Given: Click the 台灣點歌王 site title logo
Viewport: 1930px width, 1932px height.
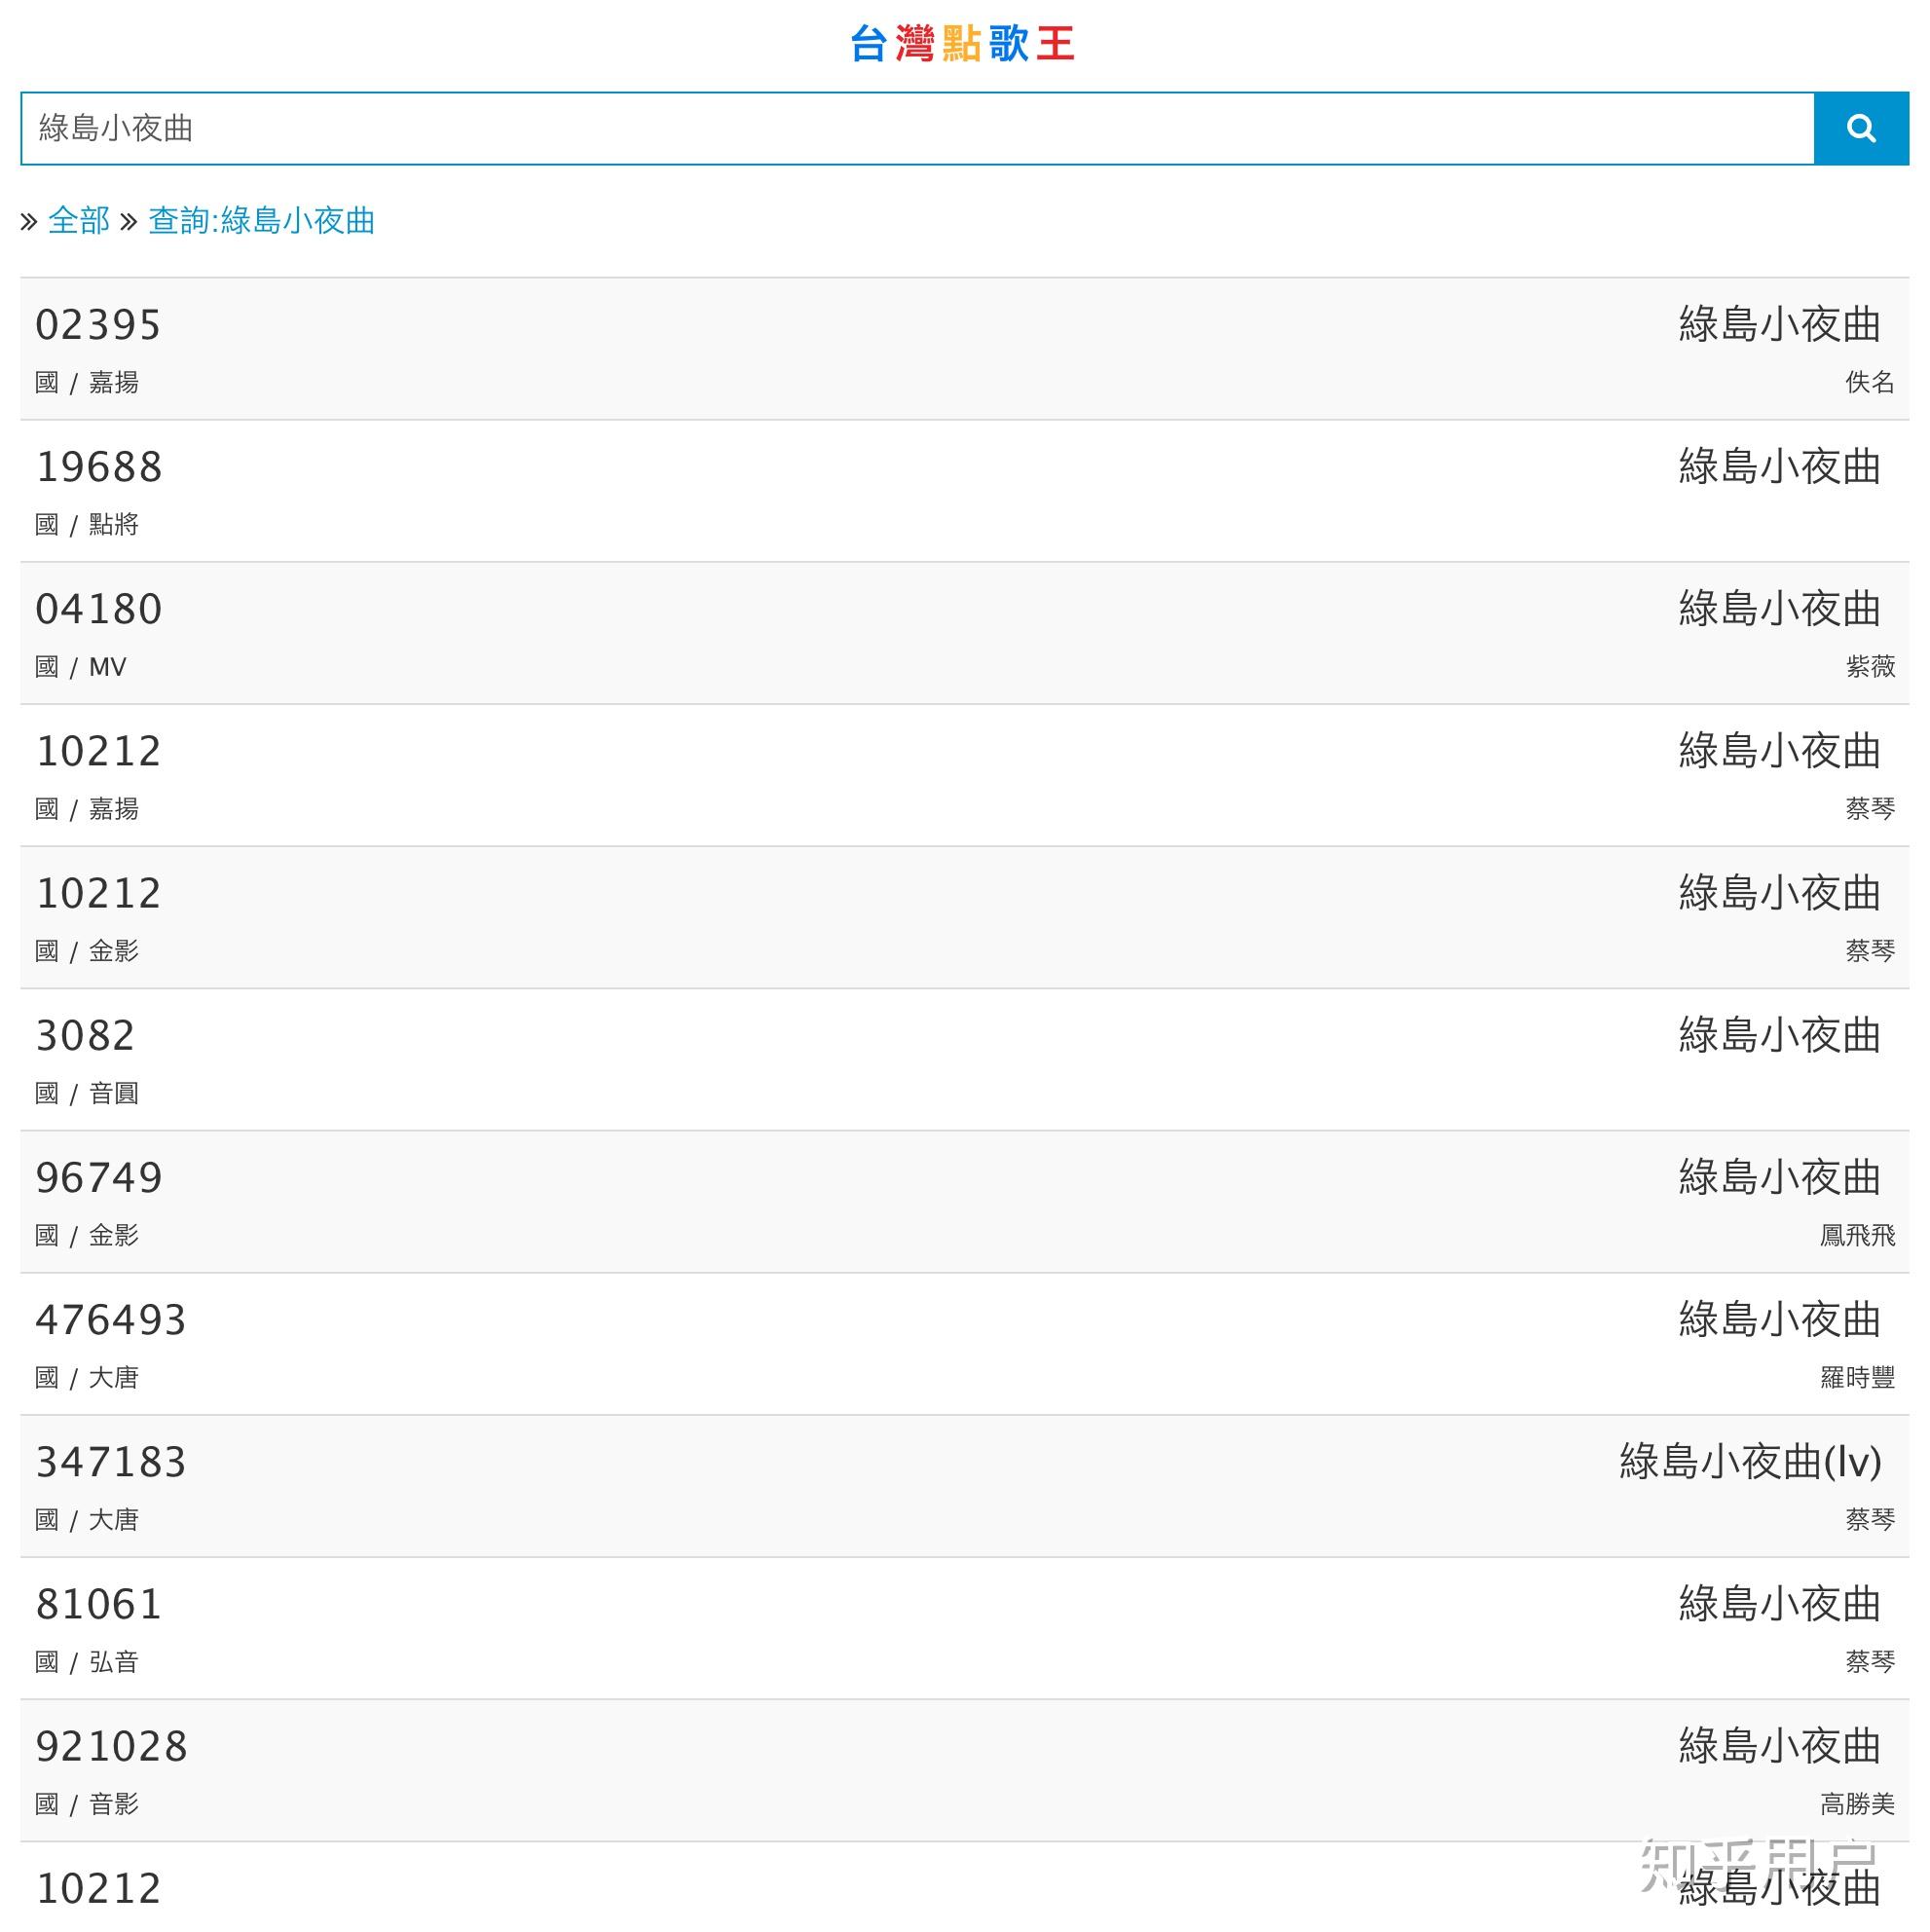Looking at the screenshot, I should pos(962,44).
